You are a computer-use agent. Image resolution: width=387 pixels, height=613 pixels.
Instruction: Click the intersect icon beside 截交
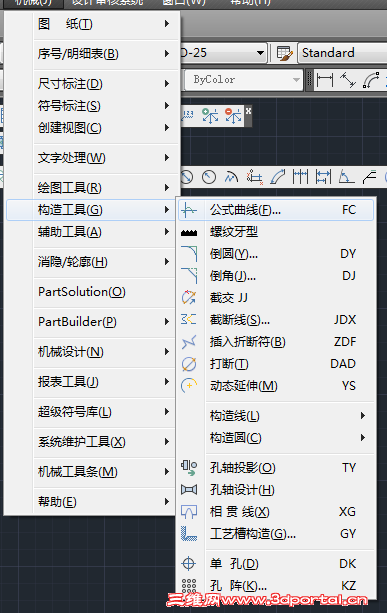[189, 298]
